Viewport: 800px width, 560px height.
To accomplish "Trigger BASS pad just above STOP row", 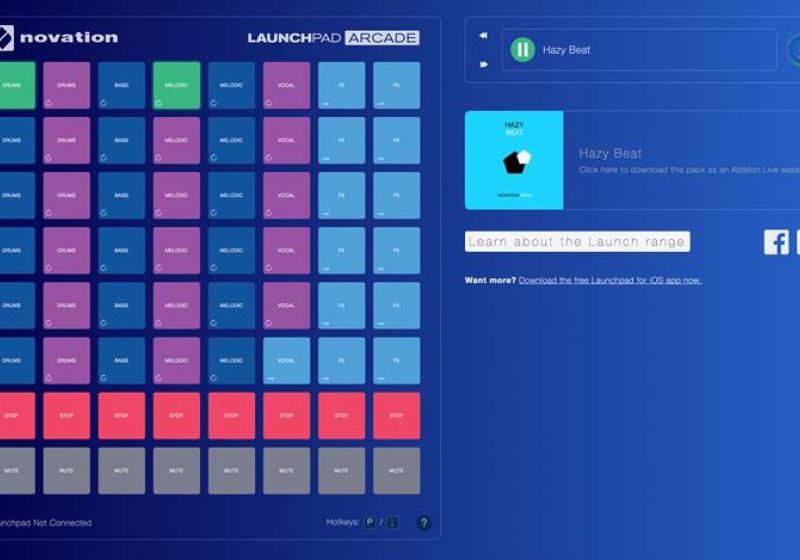I will 121,361.
